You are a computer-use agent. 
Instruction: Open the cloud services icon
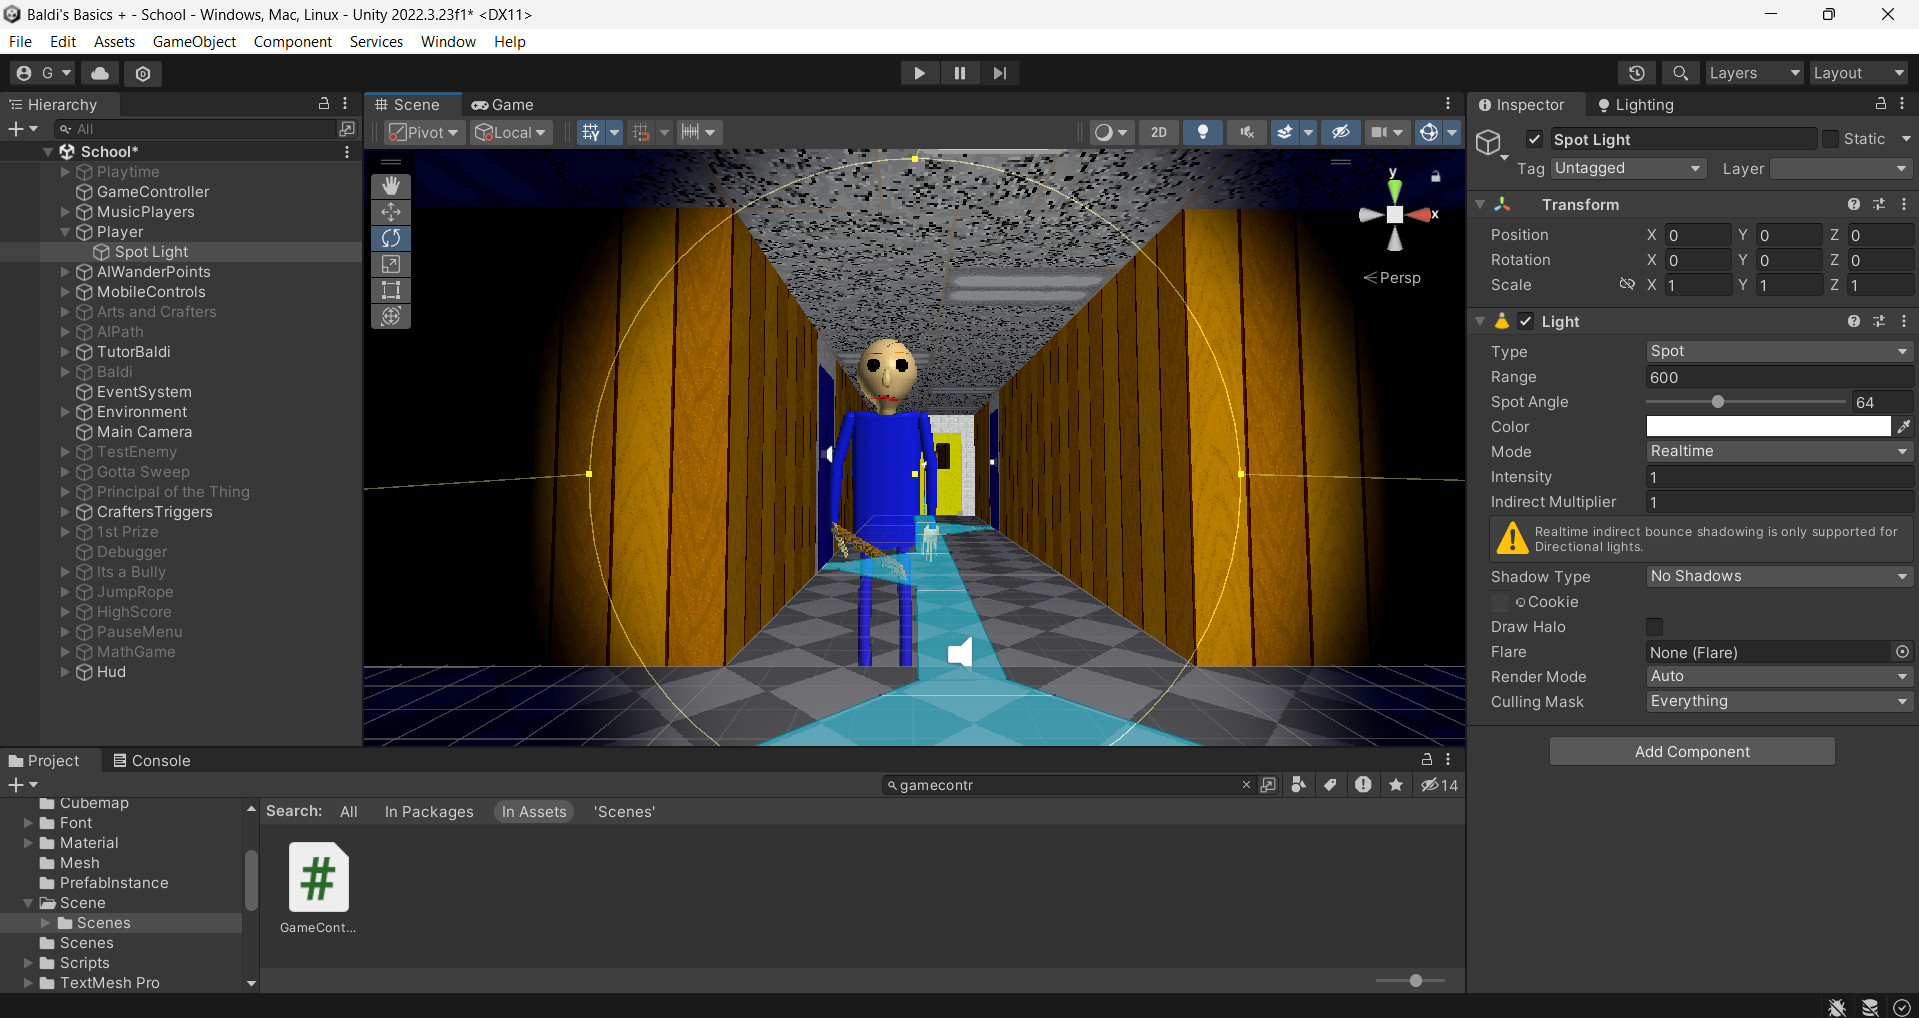[x=100, y=73]
